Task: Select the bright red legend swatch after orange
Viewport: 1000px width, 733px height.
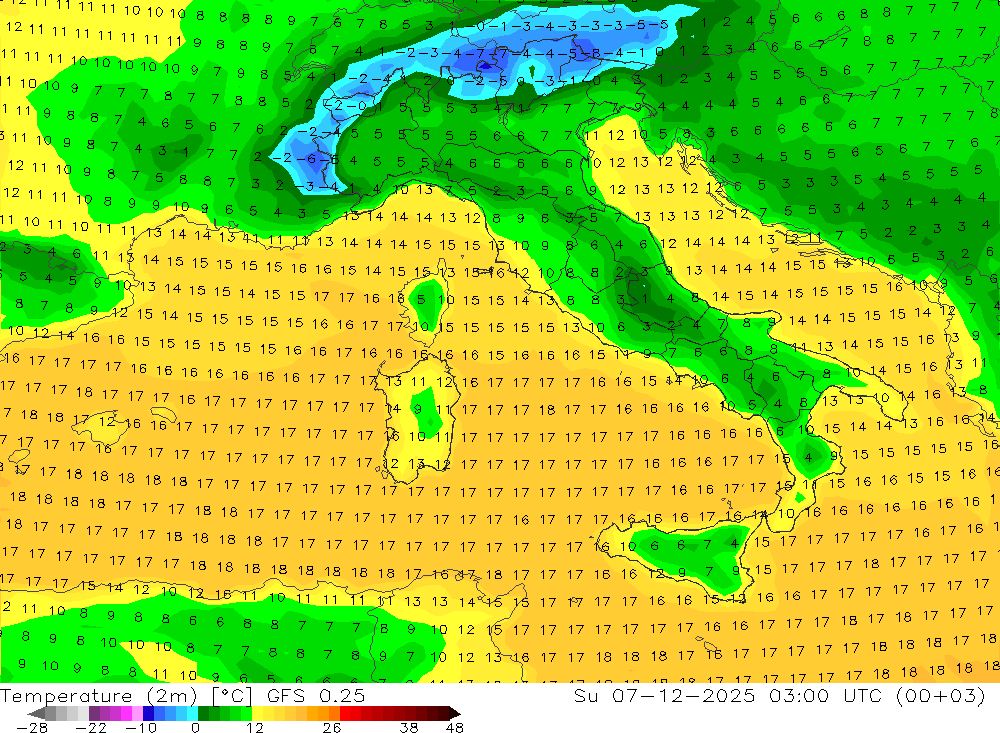Action: click(x=345, y=714)
